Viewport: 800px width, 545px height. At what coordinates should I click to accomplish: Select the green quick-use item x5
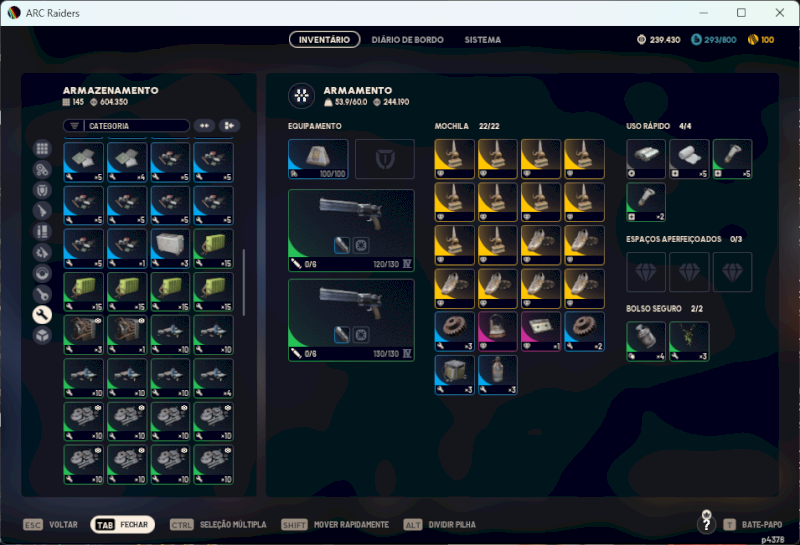pyautogui.click(x=733, y=159)
